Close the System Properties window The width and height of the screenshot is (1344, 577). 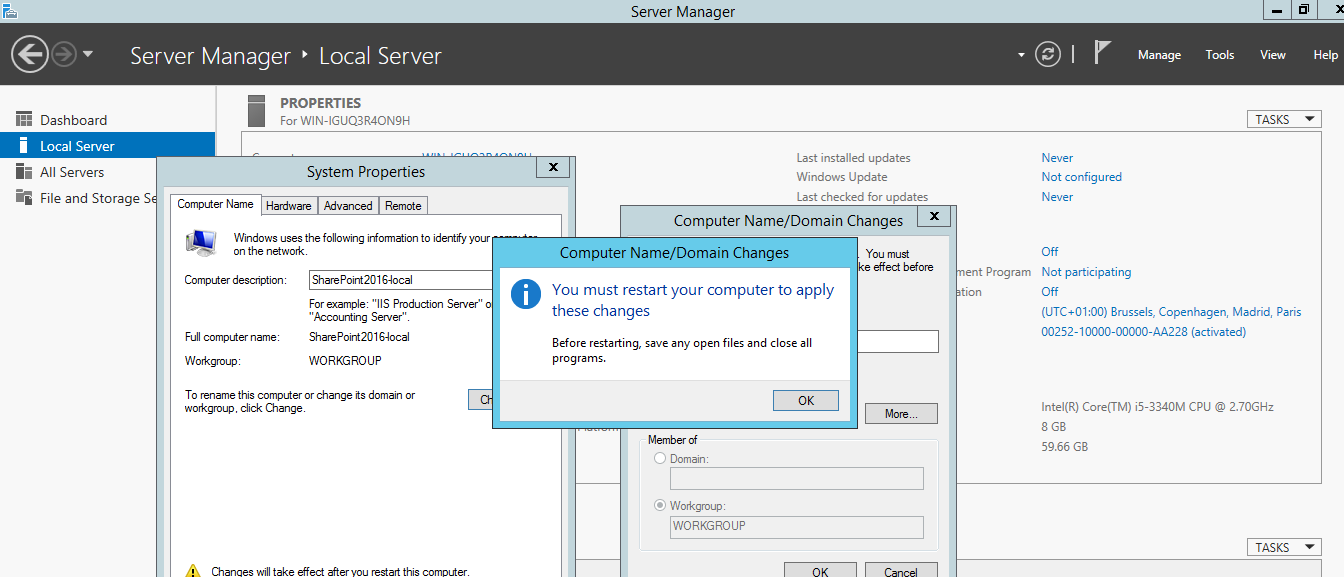click(553, 169)
